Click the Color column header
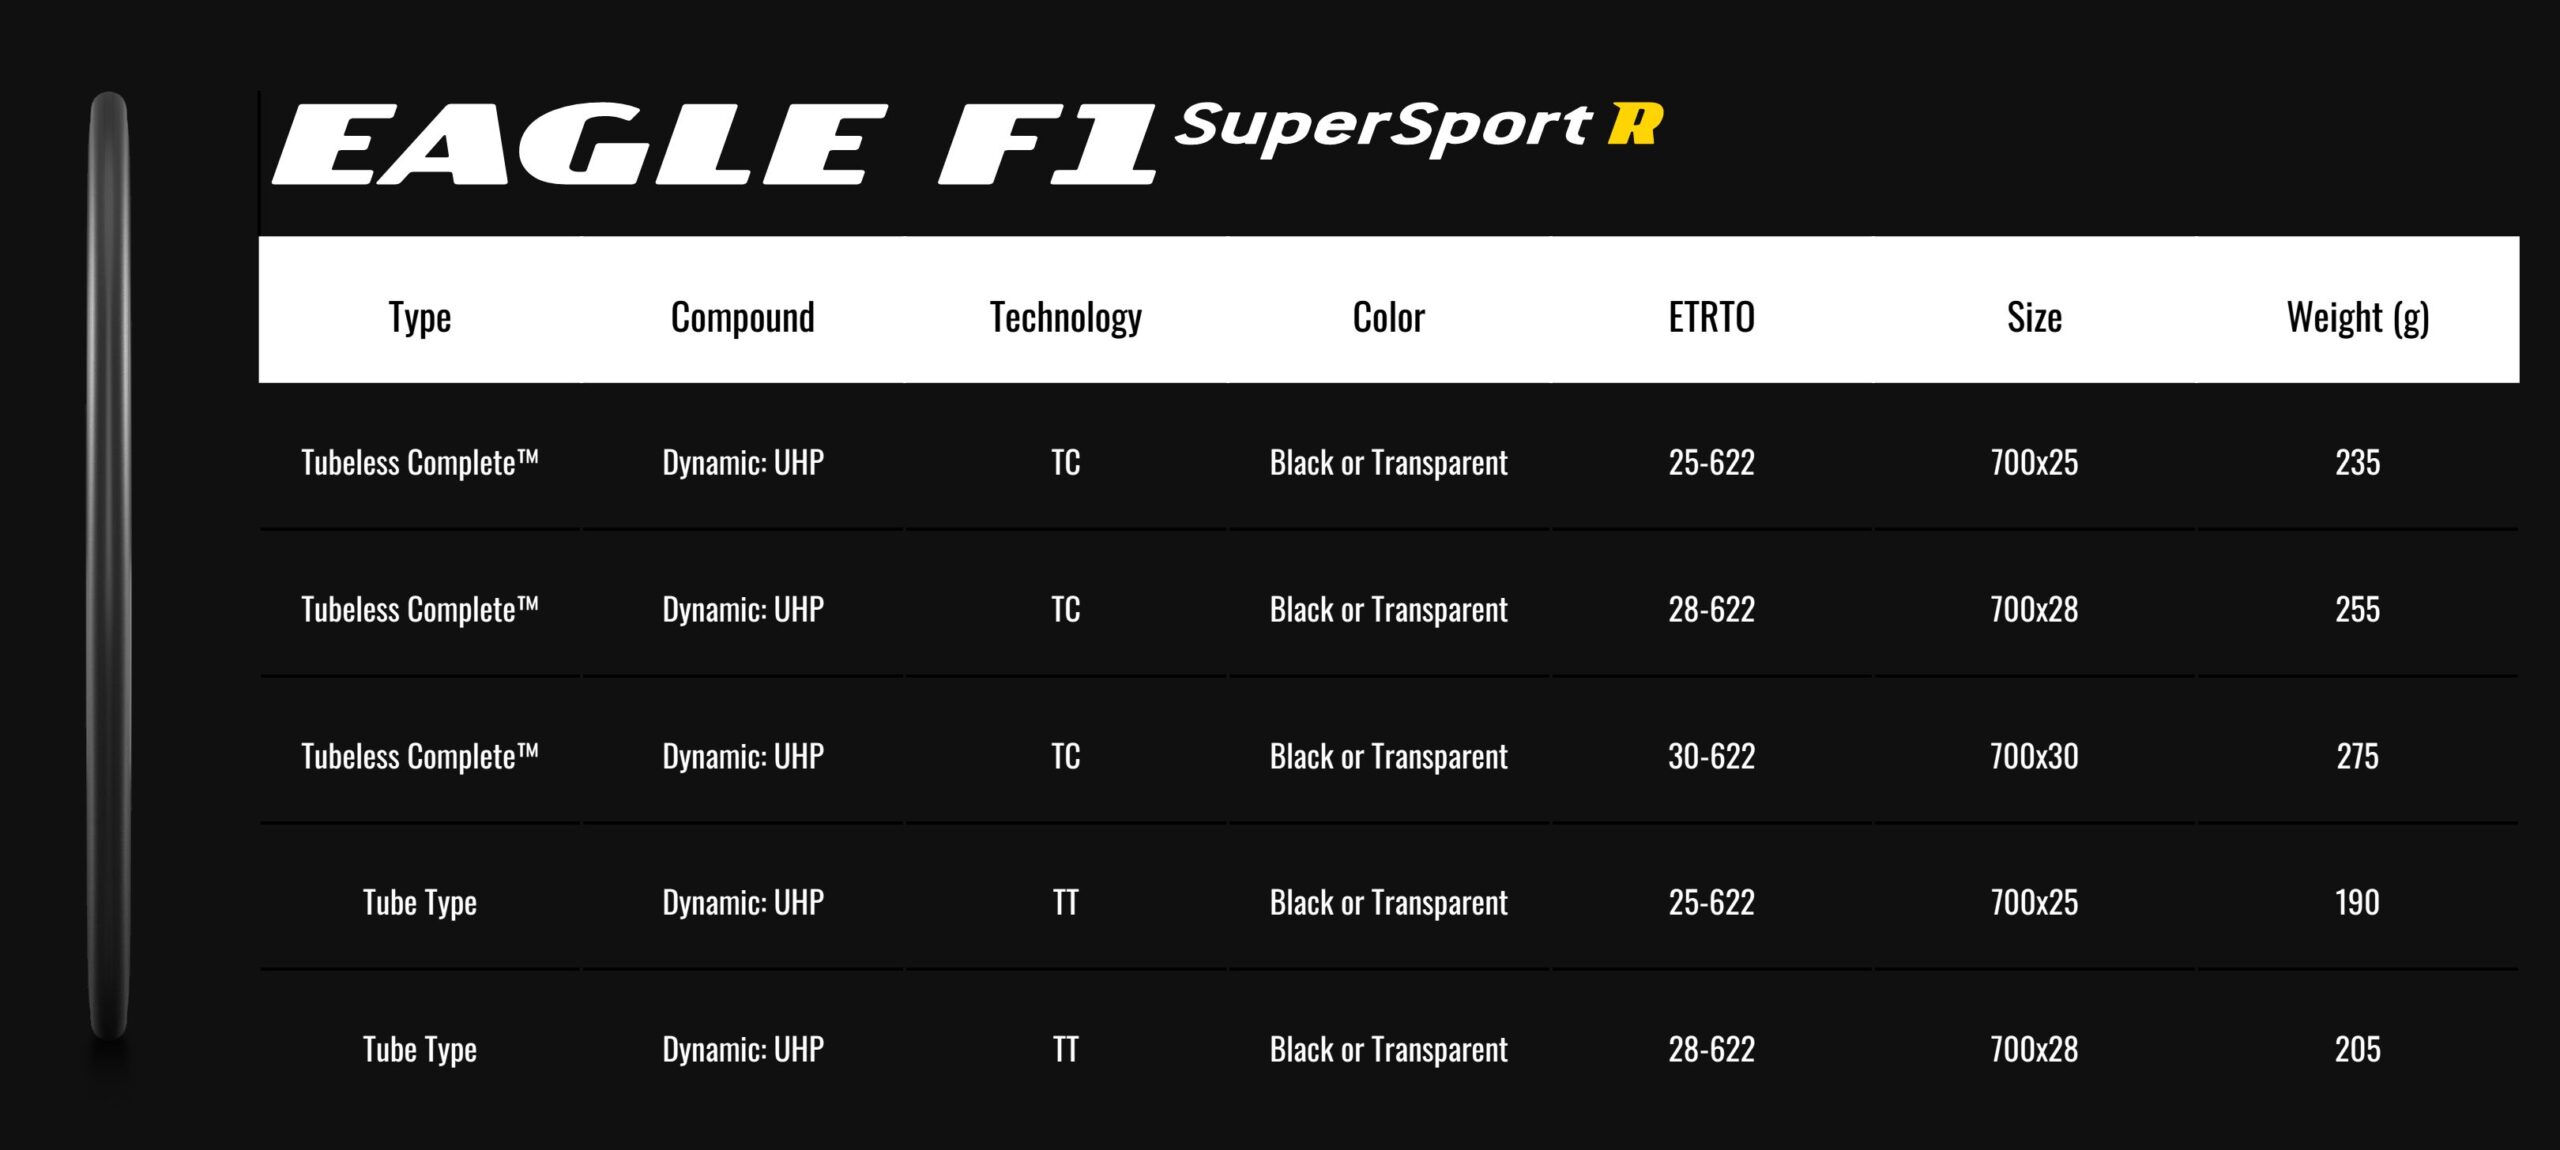2560x1150 pixels. (x=1389, y=317)
